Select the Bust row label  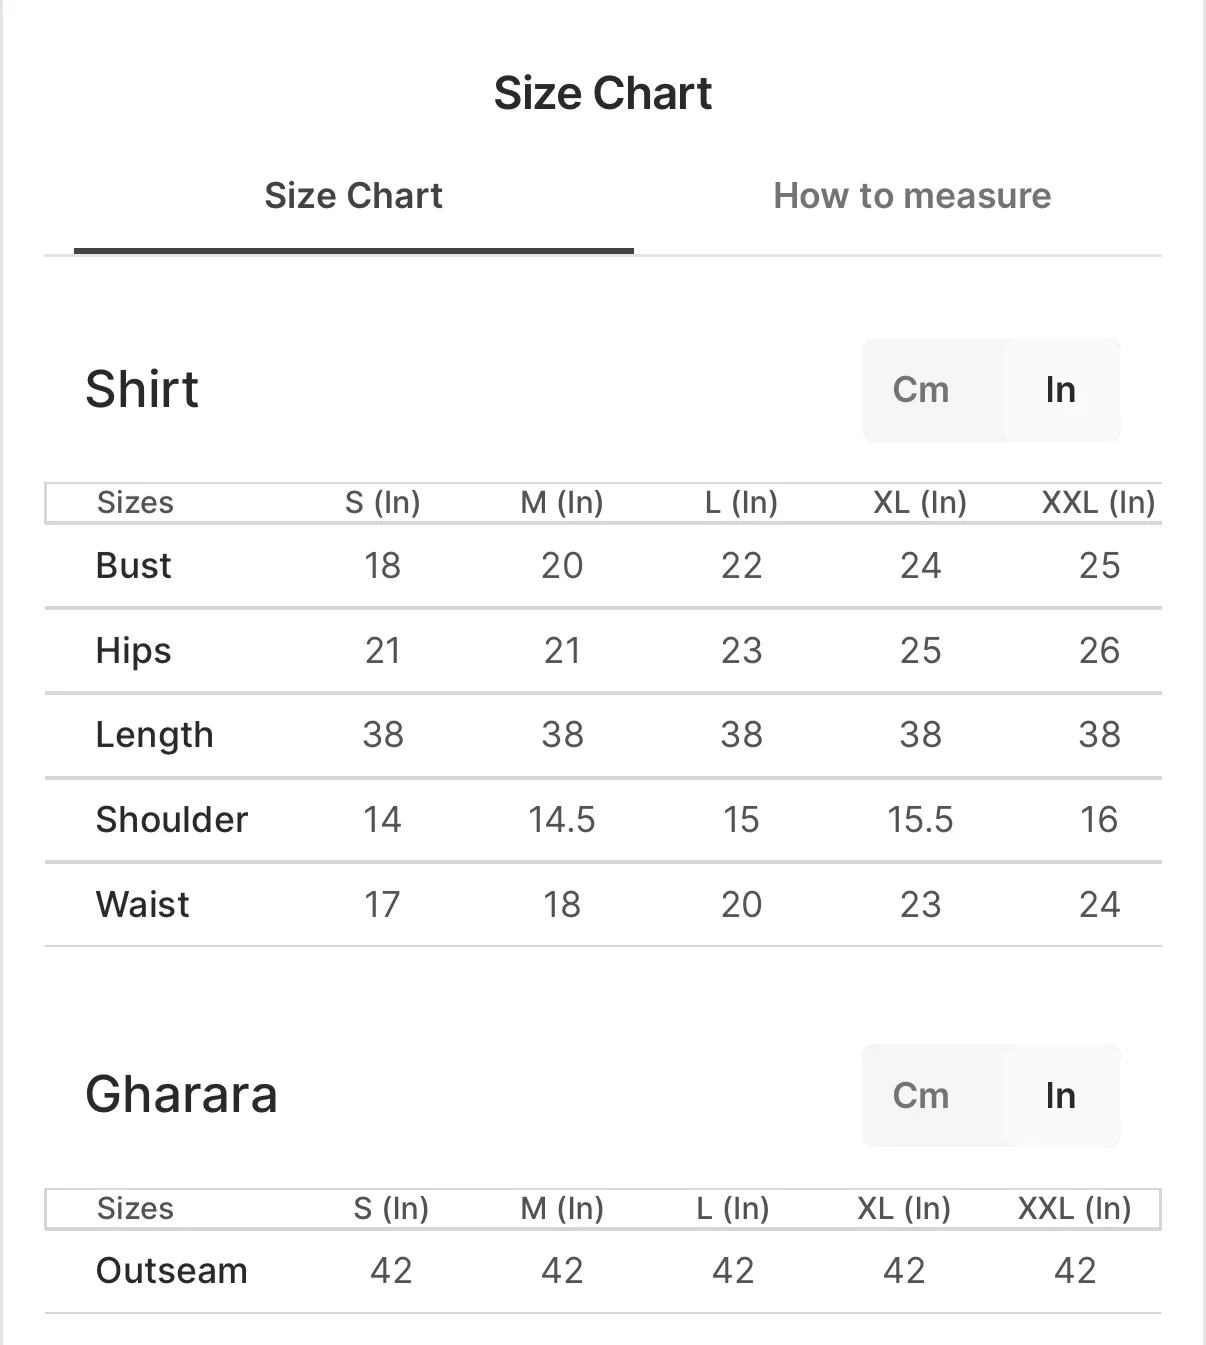point(133,566)
